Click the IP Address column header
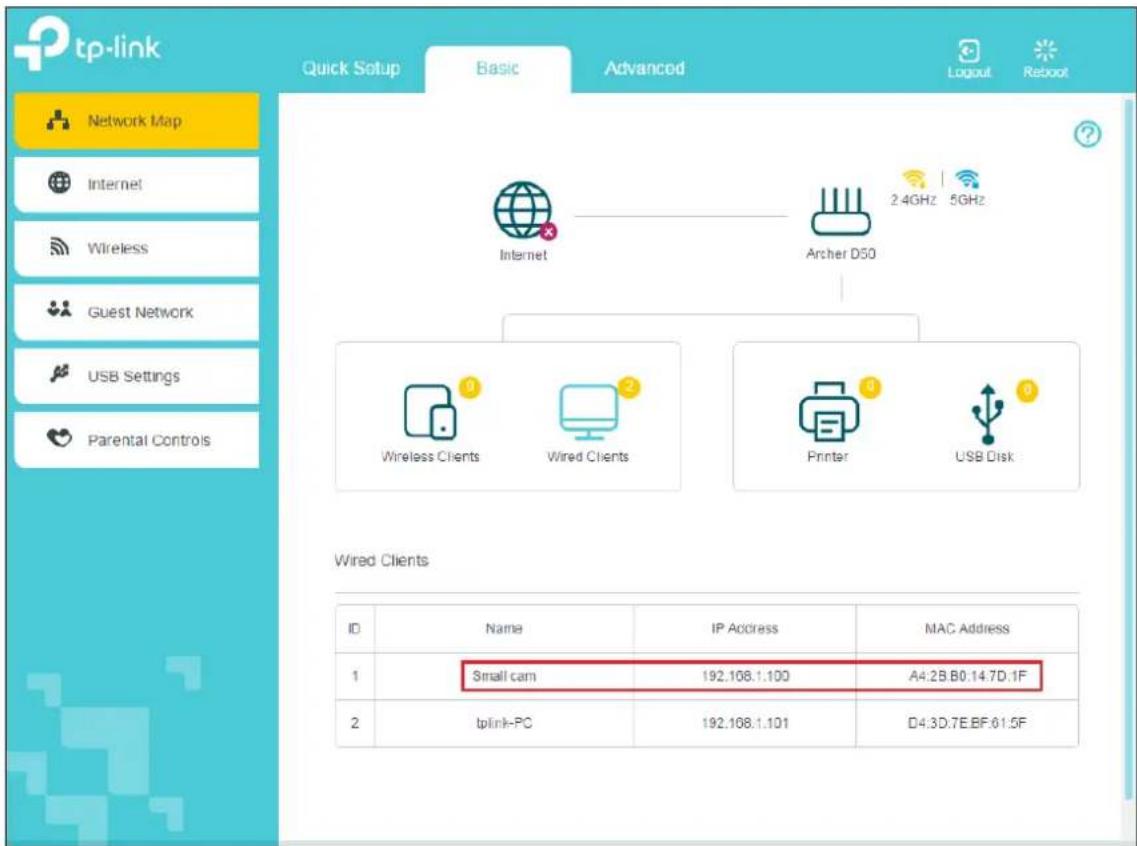 coord(745,629)
